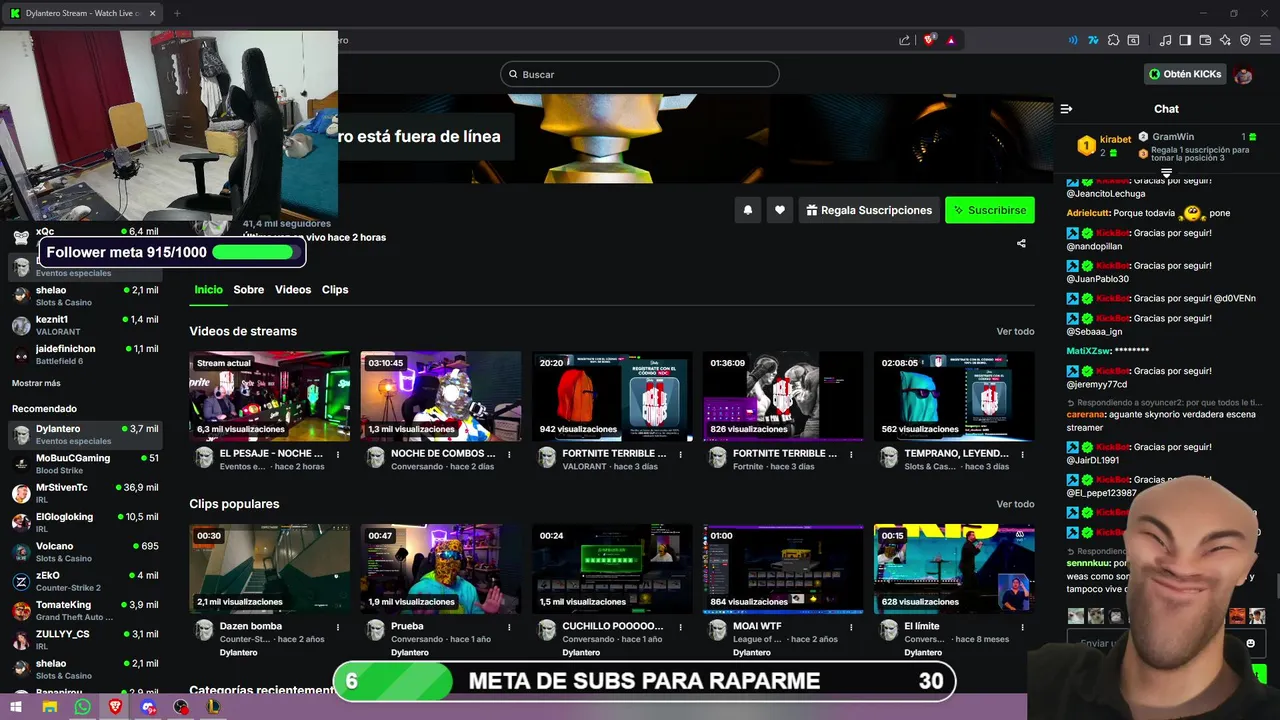Open the Windows Start menu

[16, 707]
